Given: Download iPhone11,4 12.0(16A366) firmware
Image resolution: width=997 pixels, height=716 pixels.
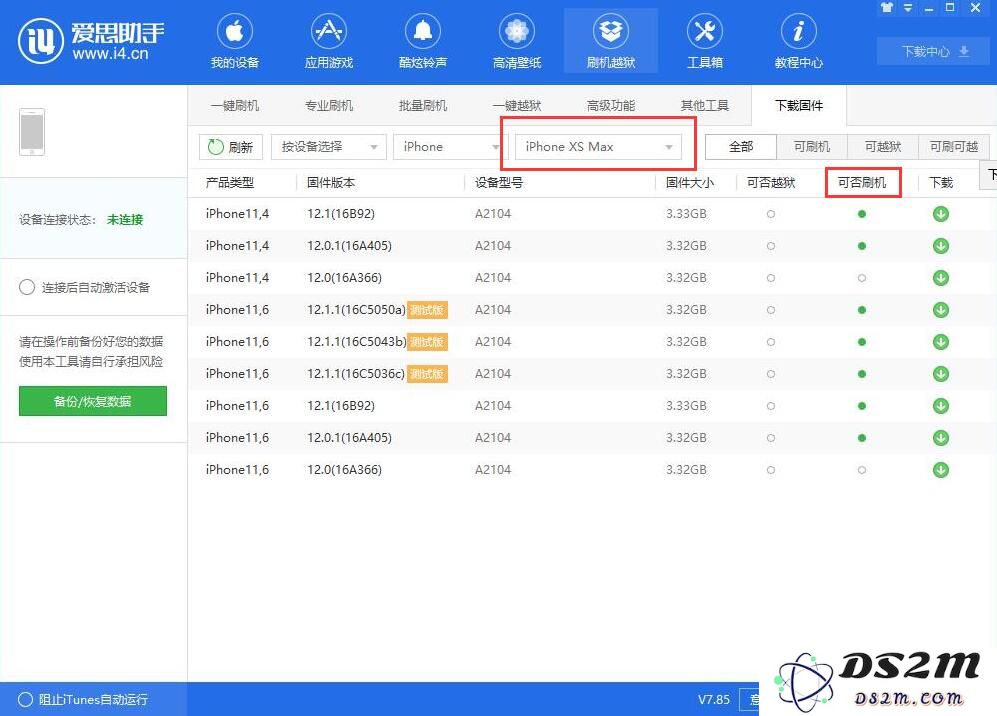Looking at the screenshot, I should coord(941,278).
